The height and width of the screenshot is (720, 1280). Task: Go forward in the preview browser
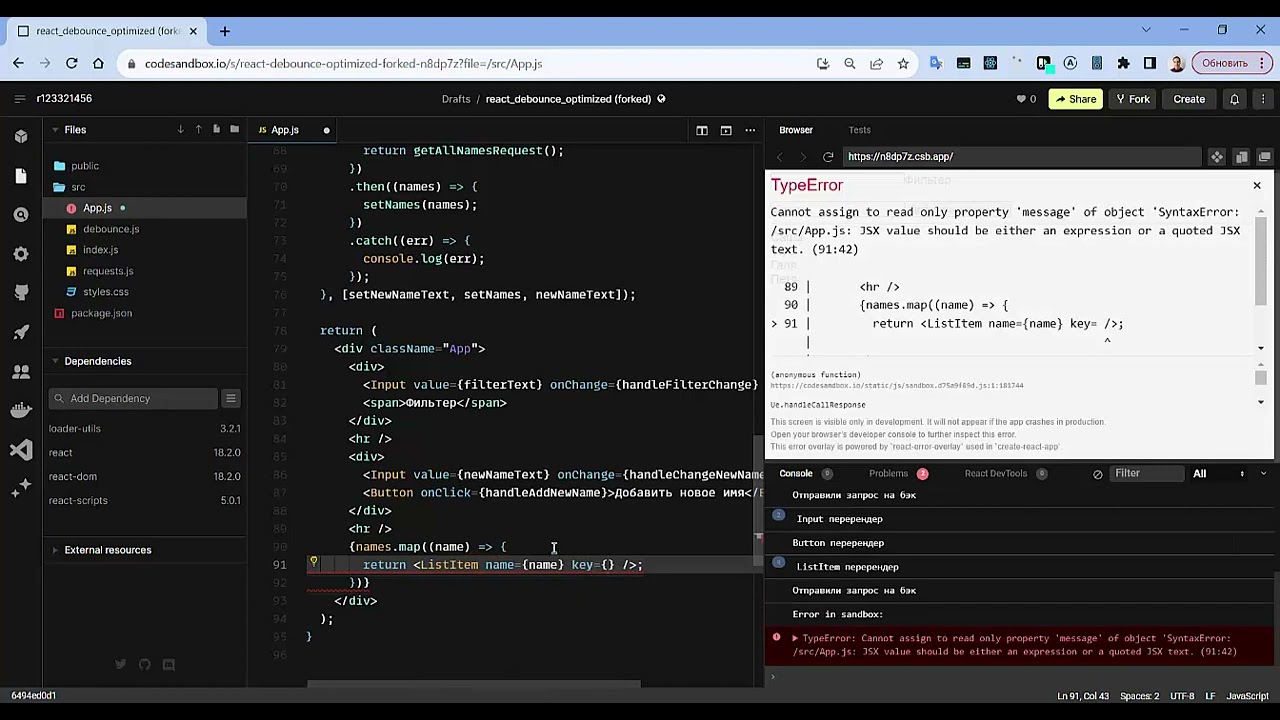pyautogui.click(x=803, y=157)
